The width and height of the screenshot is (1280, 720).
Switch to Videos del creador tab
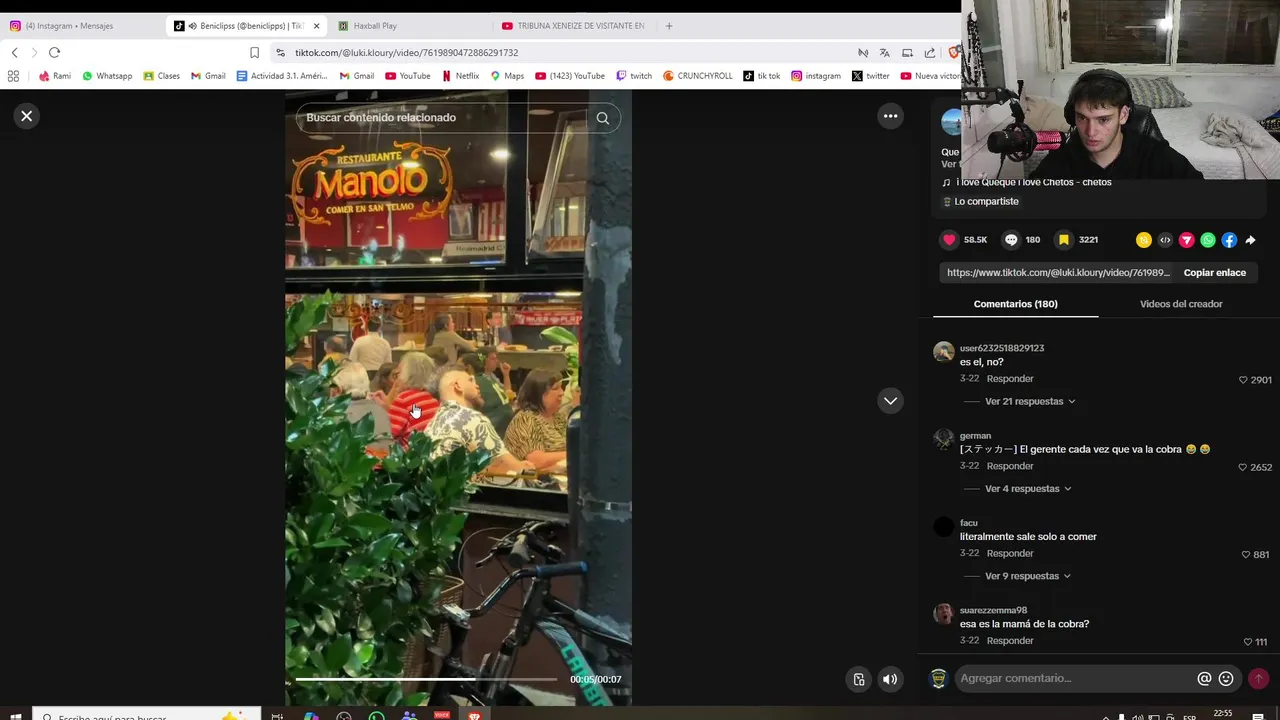coord(1181,304)
